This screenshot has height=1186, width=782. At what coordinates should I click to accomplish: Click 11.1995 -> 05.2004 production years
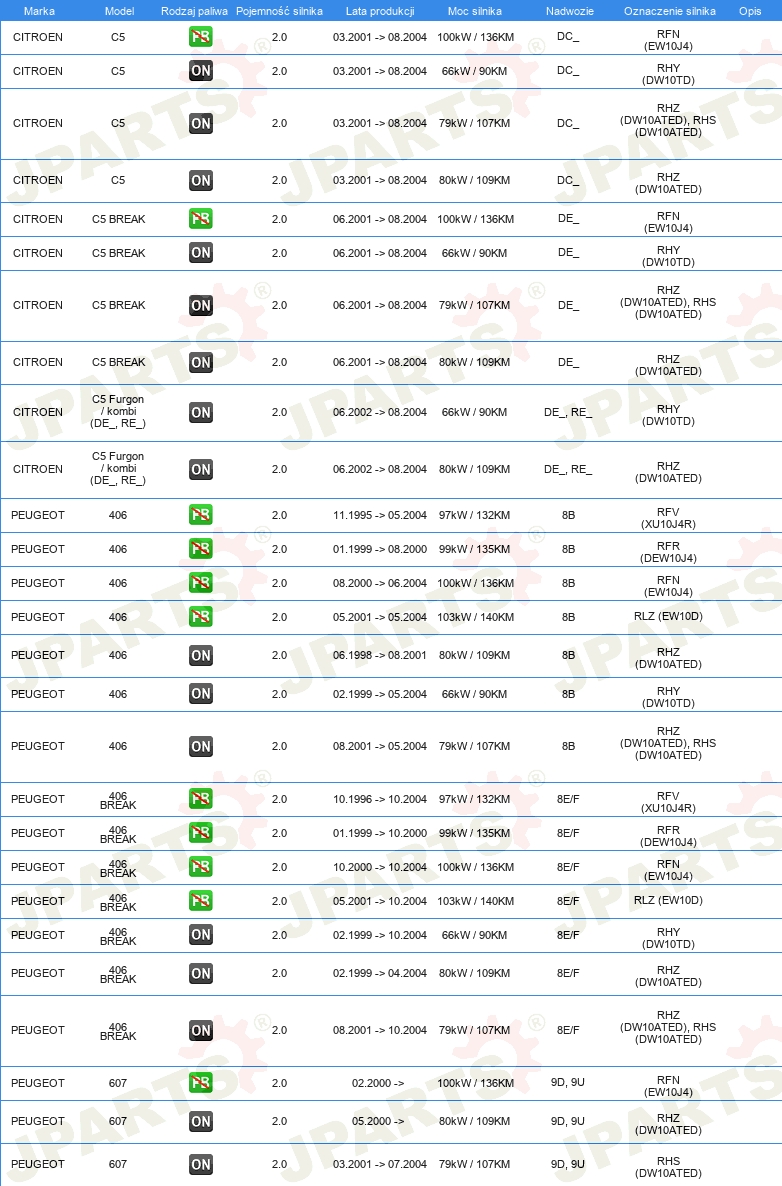point(380,515)
